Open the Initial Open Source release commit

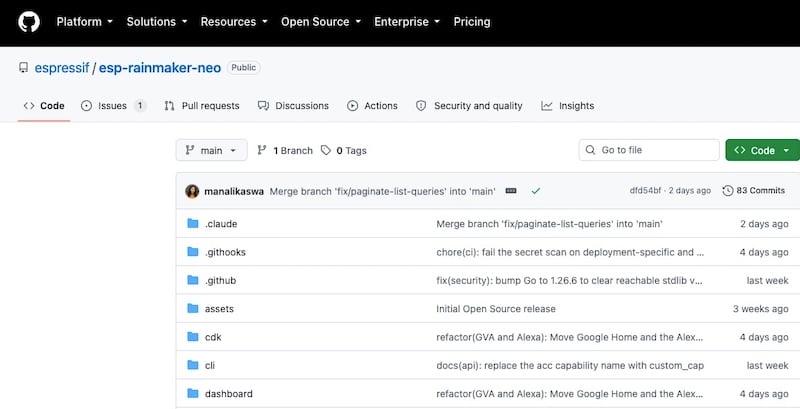pos(496,309)
